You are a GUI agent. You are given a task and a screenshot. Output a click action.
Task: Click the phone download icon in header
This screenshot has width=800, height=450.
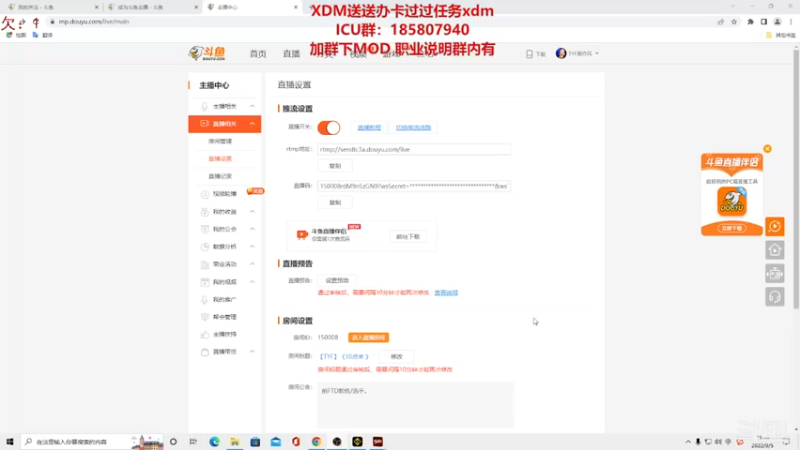529,54
